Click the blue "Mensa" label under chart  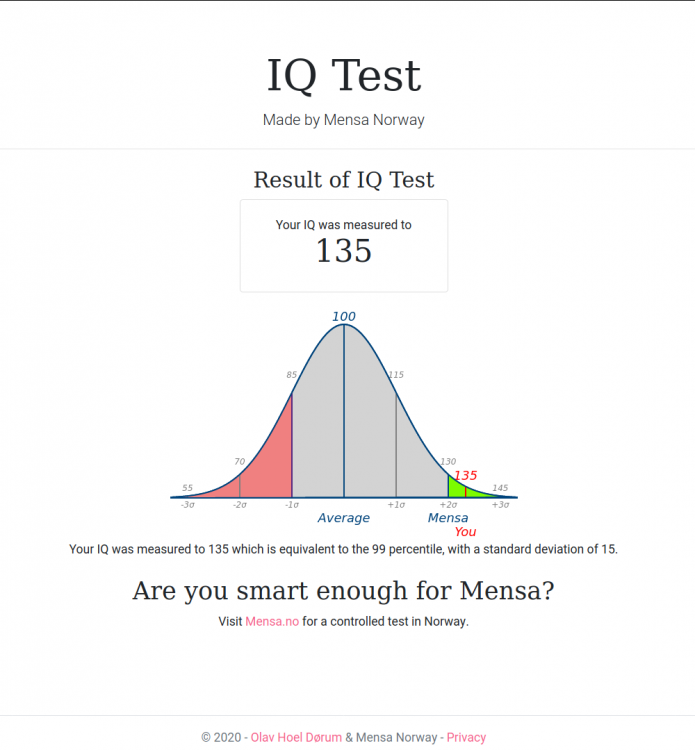[448, 518]
